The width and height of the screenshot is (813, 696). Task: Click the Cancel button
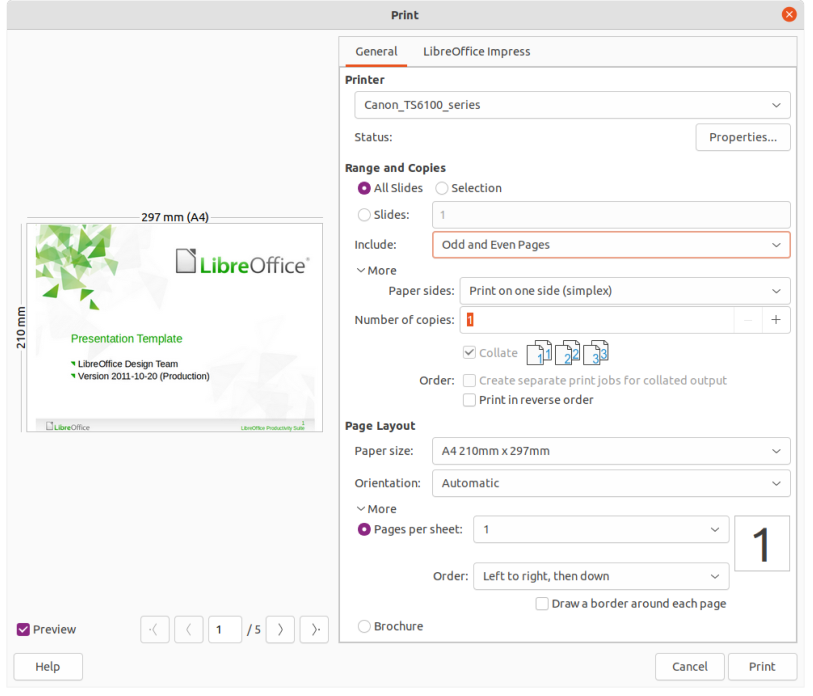690,667
